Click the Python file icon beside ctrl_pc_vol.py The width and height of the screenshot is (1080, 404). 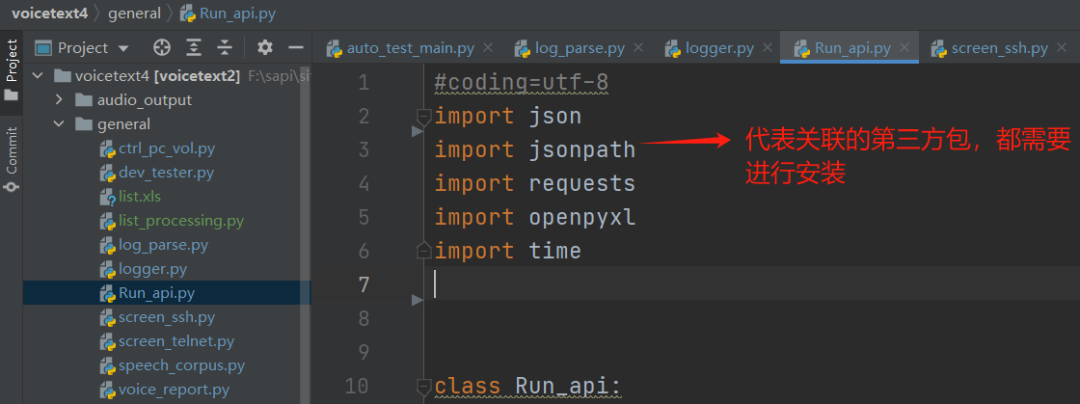[x=107, y=149]
